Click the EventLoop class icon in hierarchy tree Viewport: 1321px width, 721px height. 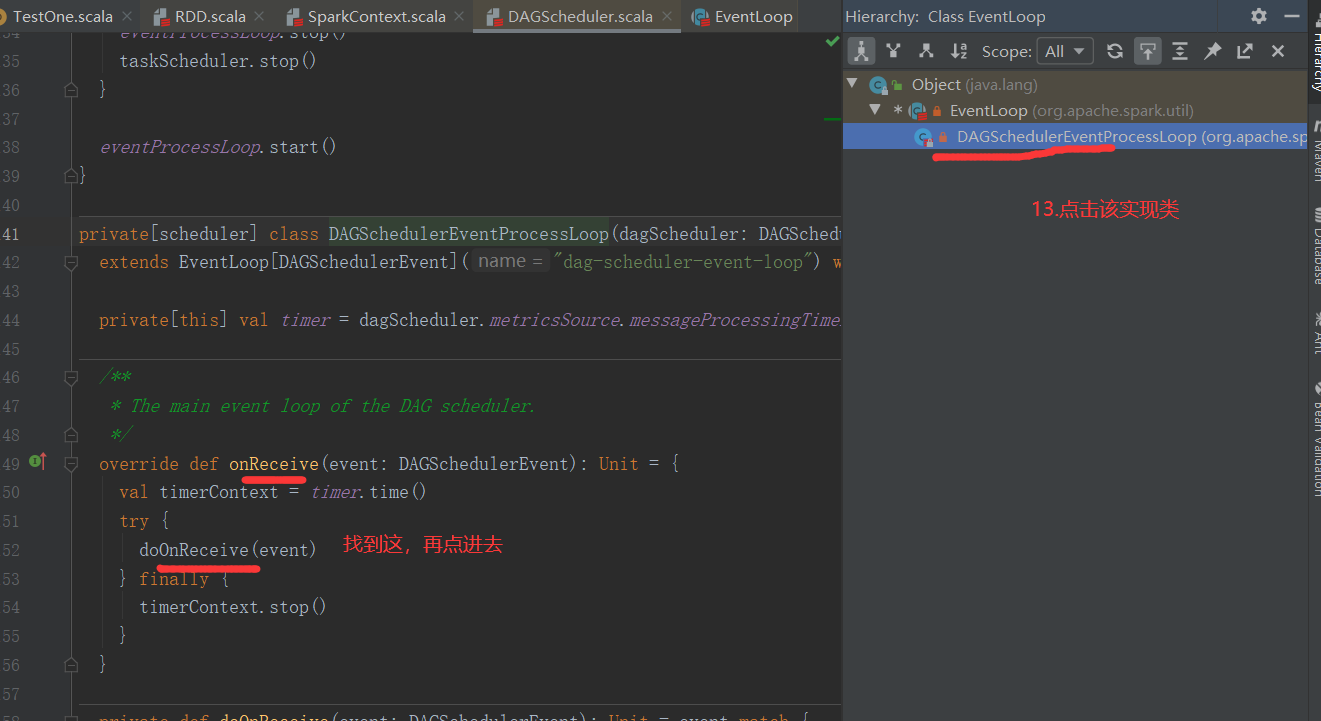[x=918, y=111]
